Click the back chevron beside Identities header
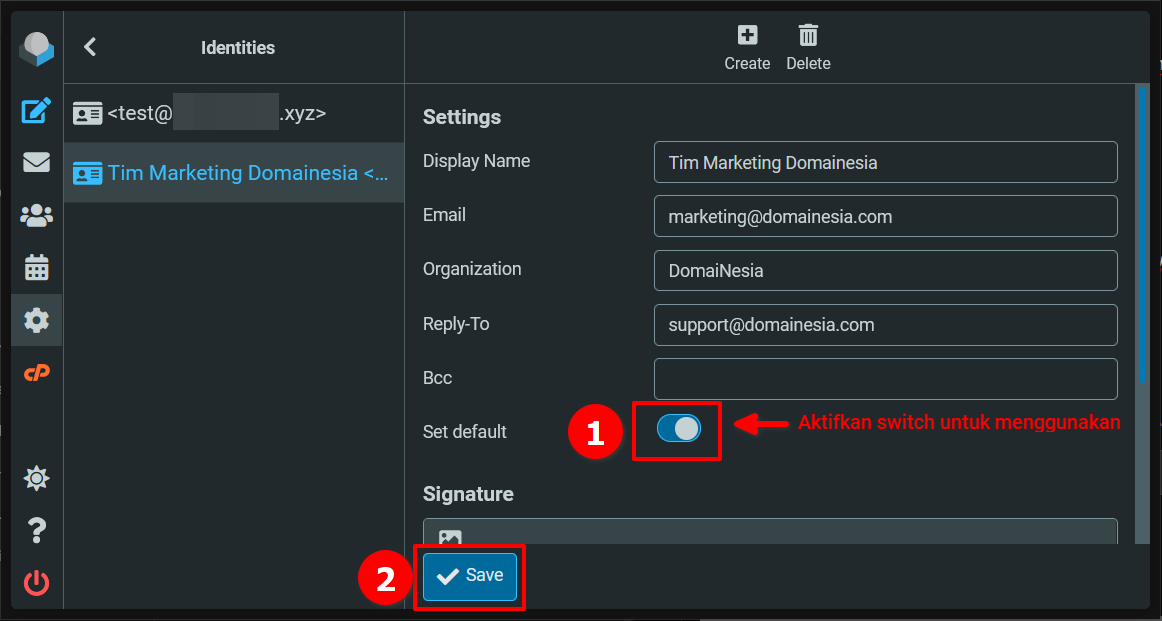Viewport: 1162px width, 621px height. coord(89,47)
